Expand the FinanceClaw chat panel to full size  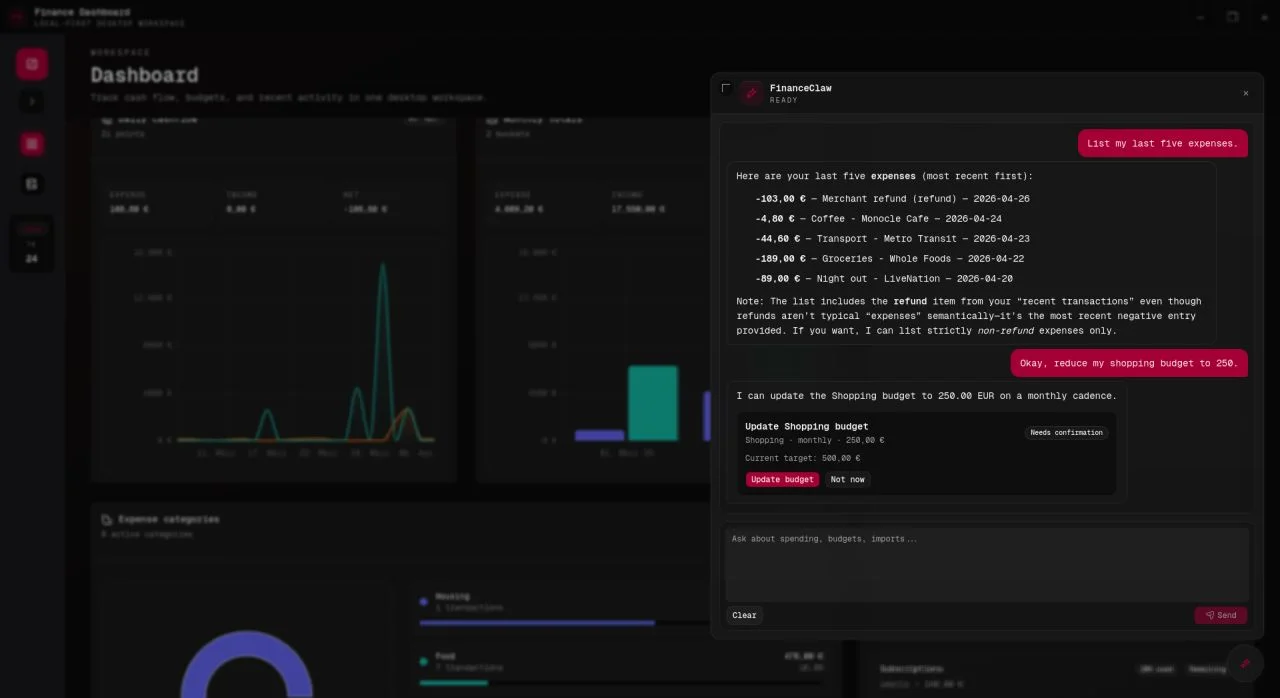click(x=726, y=88)
